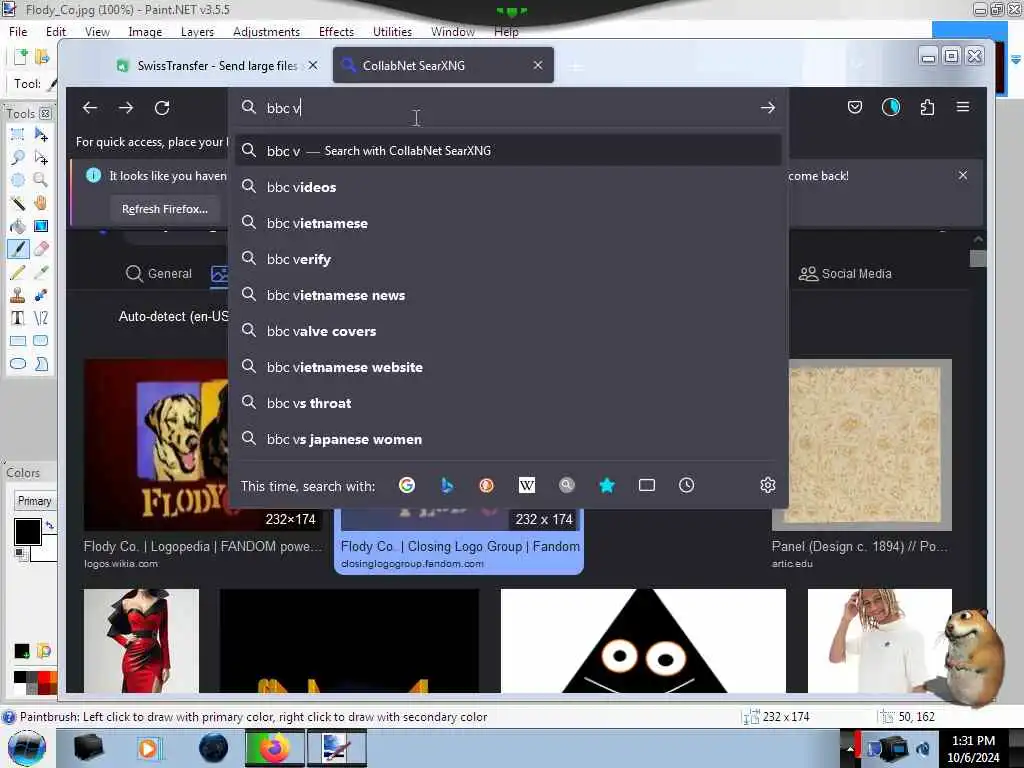Select the Paint Bucket tool in Paint.NET
Viewport: 1024px width, 768px height.
pyautogui.click(x=18, y=226)
